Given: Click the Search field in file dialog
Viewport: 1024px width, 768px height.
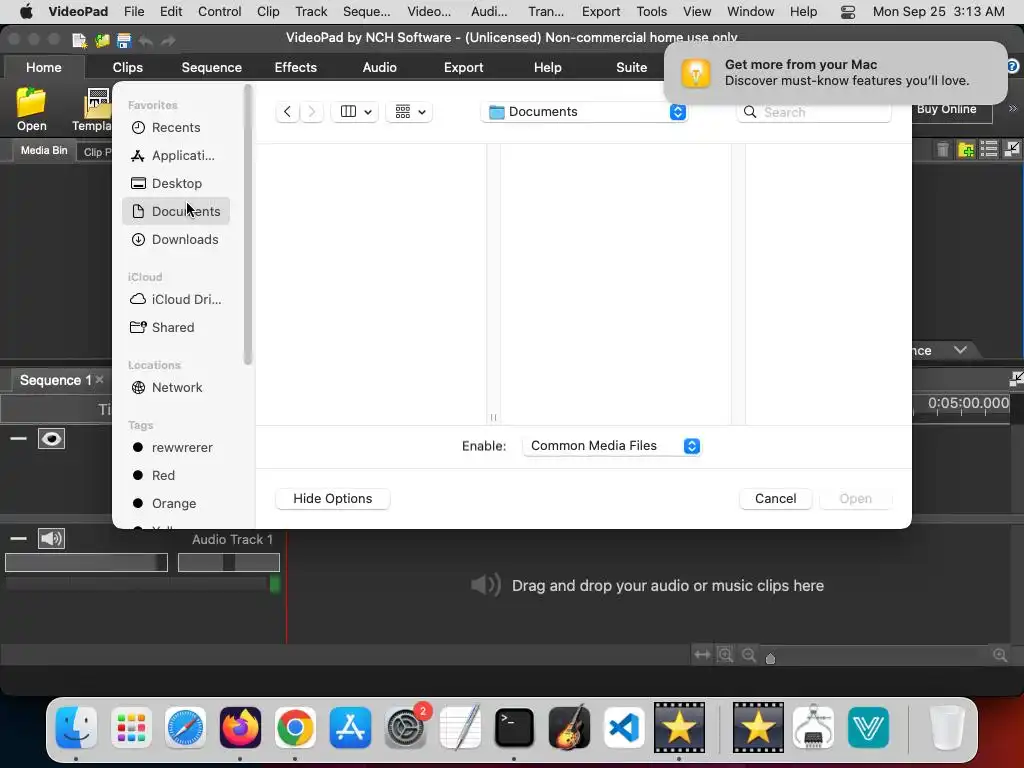Looking at the screenshot, I should click(814, 112).
